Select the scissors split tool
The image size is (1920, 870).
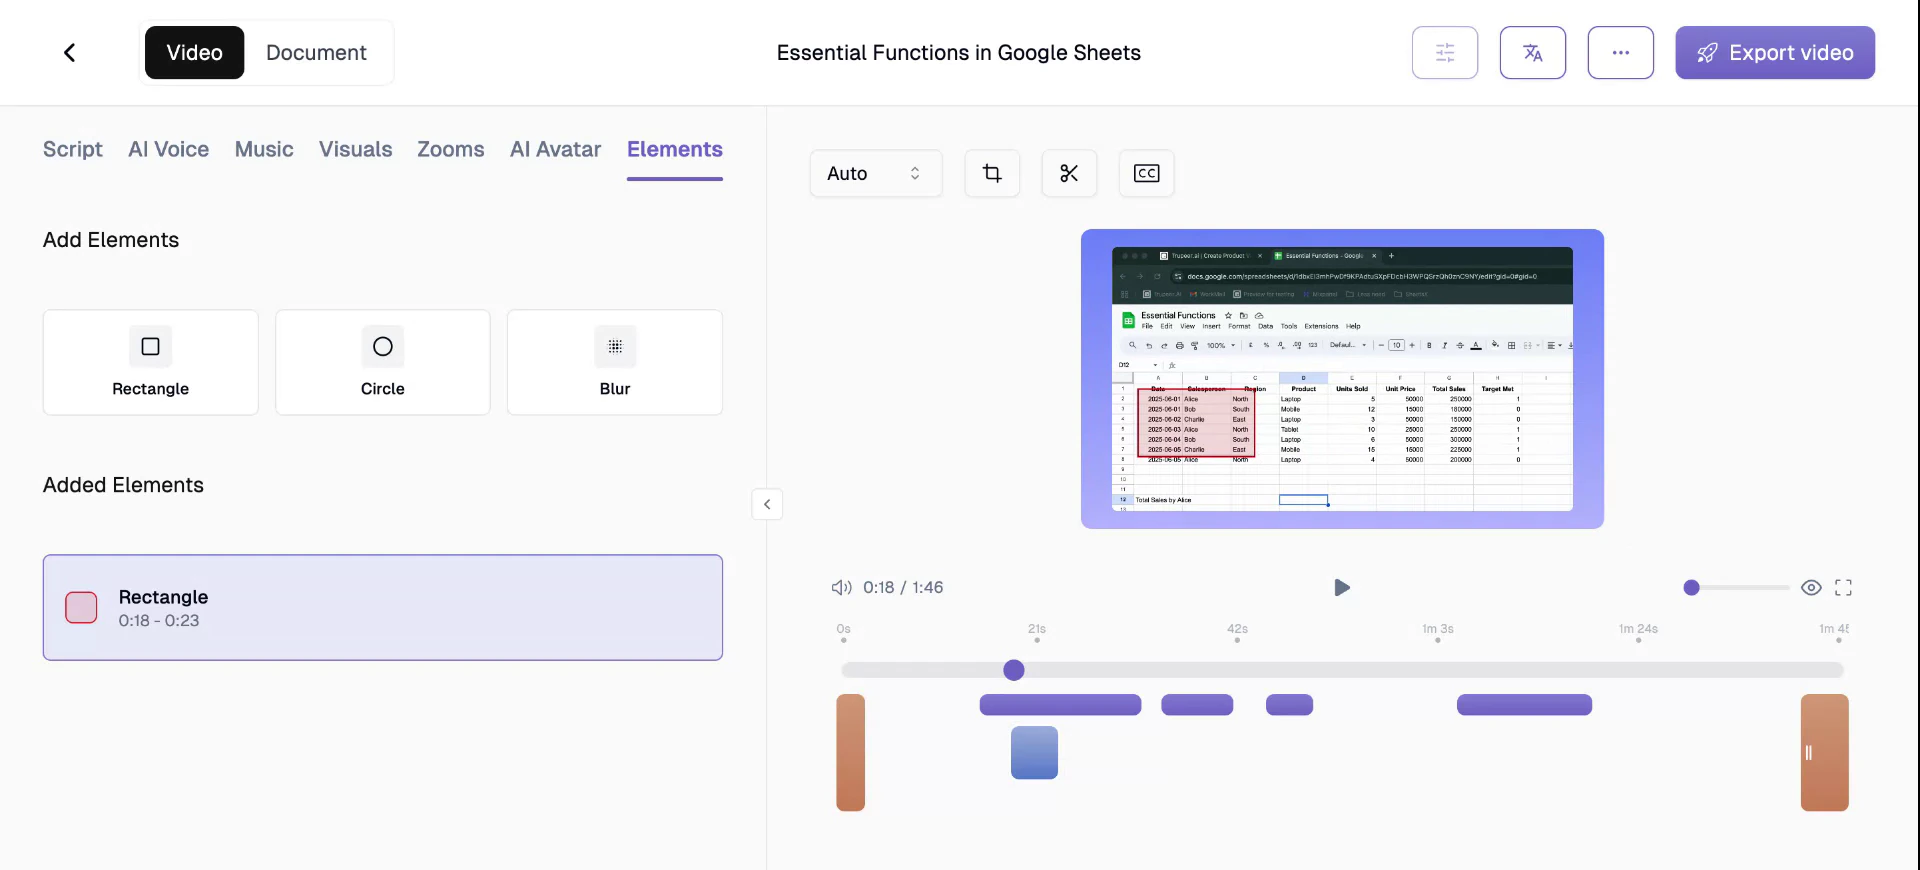click(1069, 173)
